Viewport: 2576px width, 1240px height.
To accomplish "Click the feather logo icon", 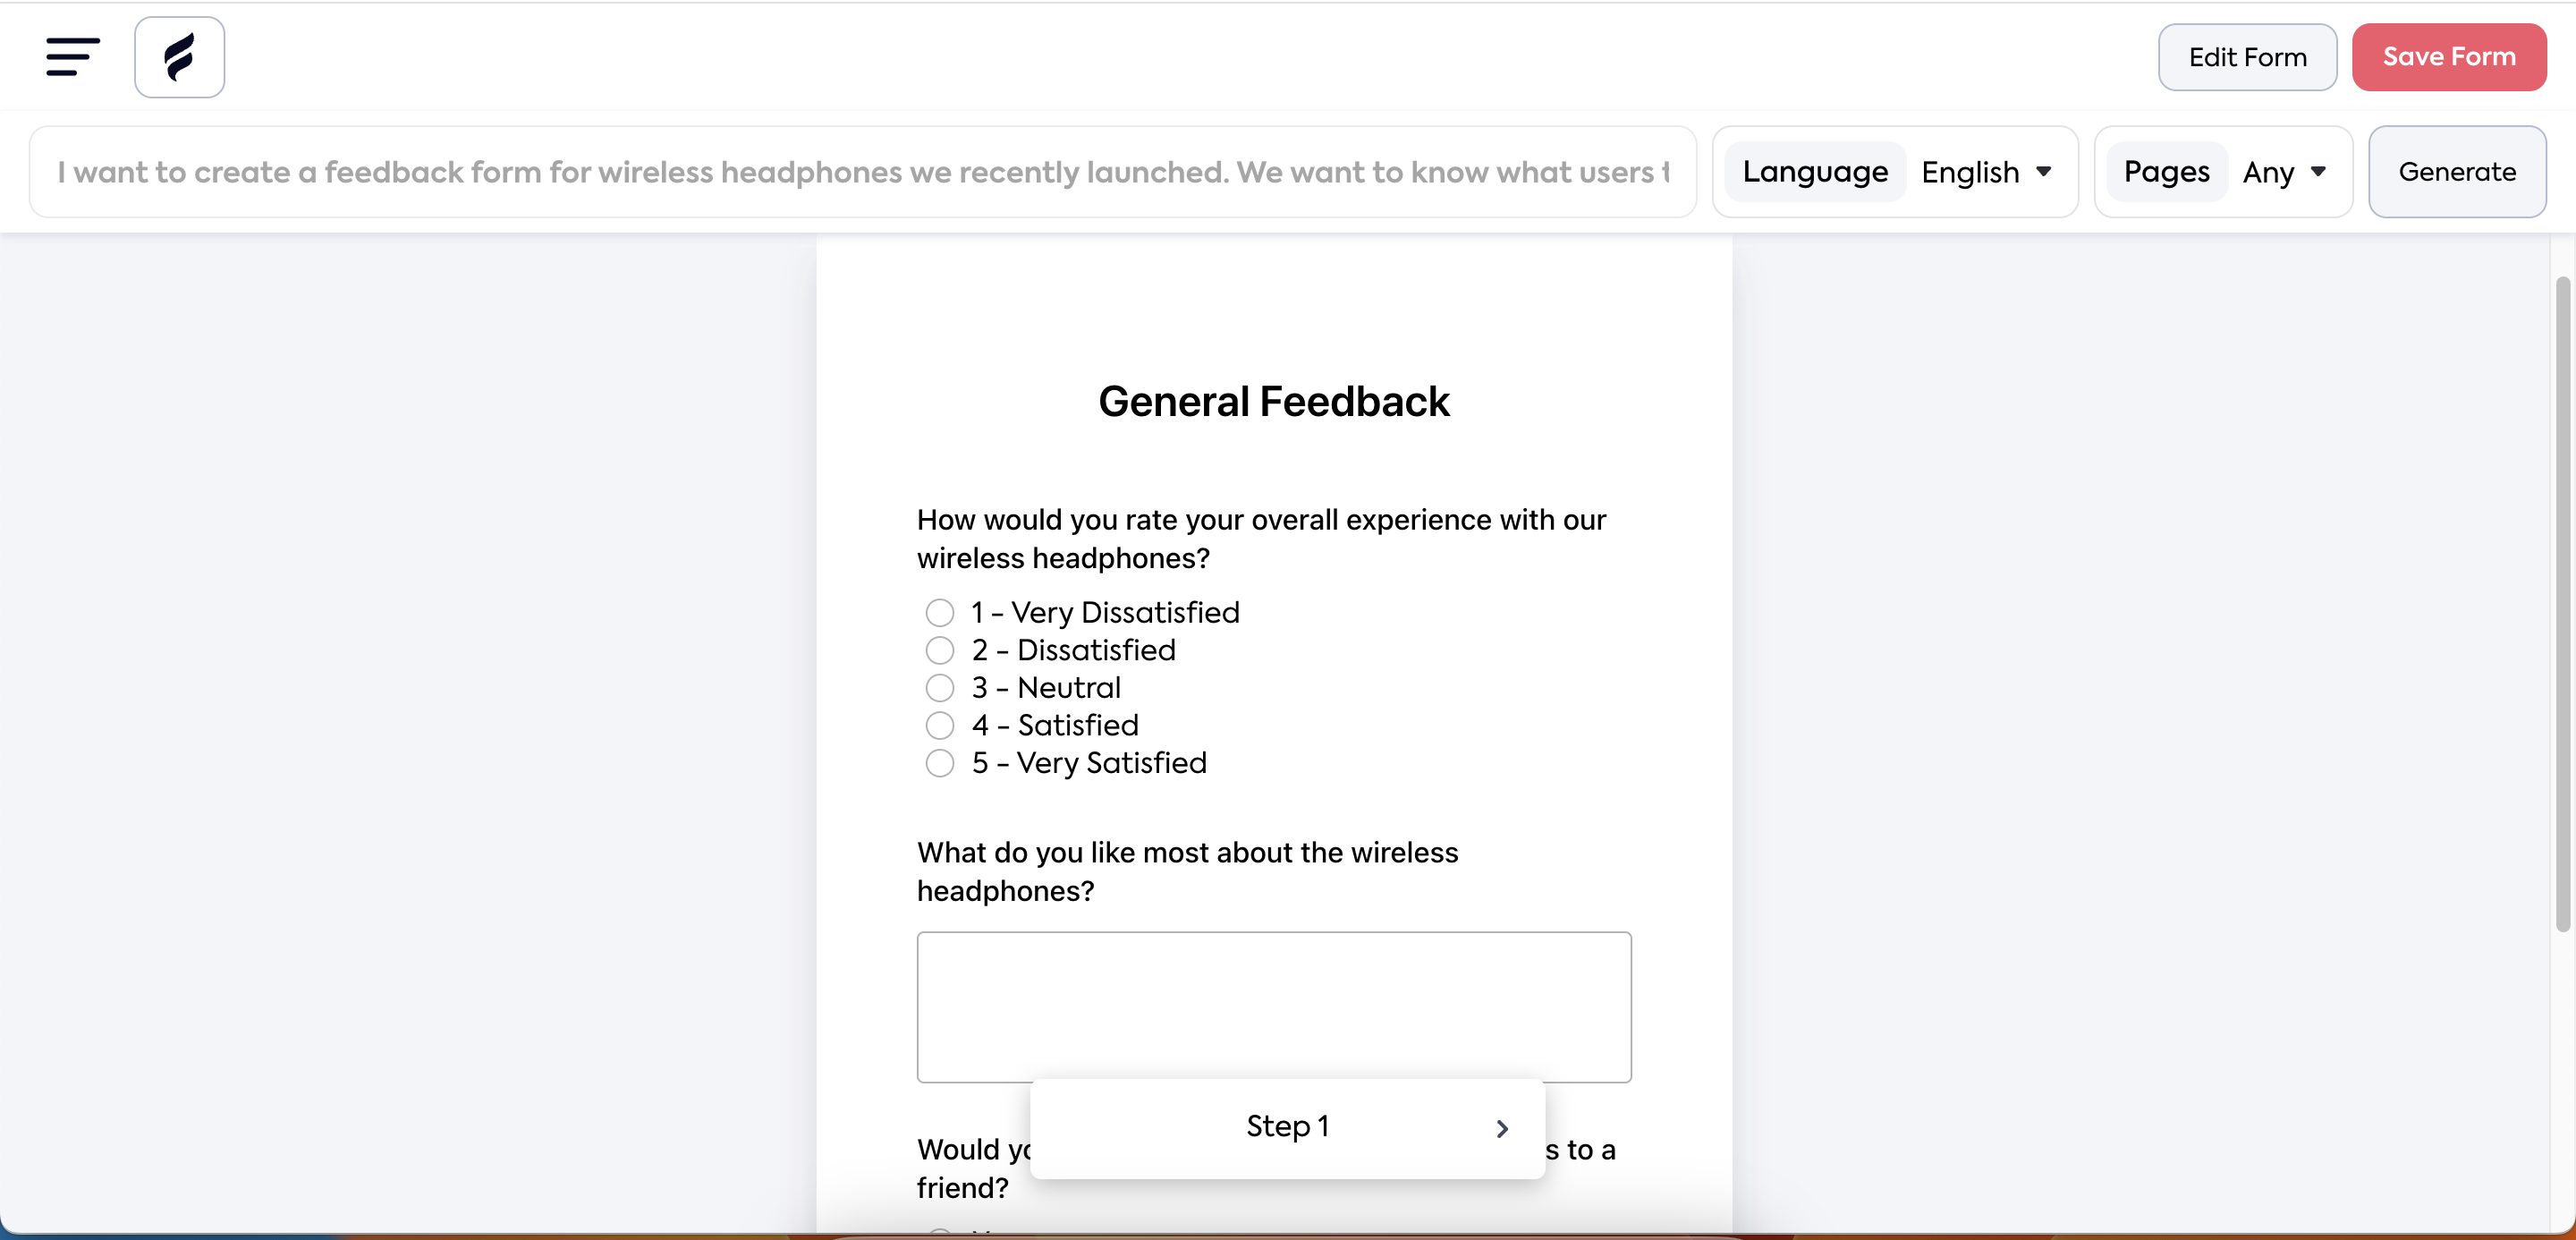I will click(180, 57).
